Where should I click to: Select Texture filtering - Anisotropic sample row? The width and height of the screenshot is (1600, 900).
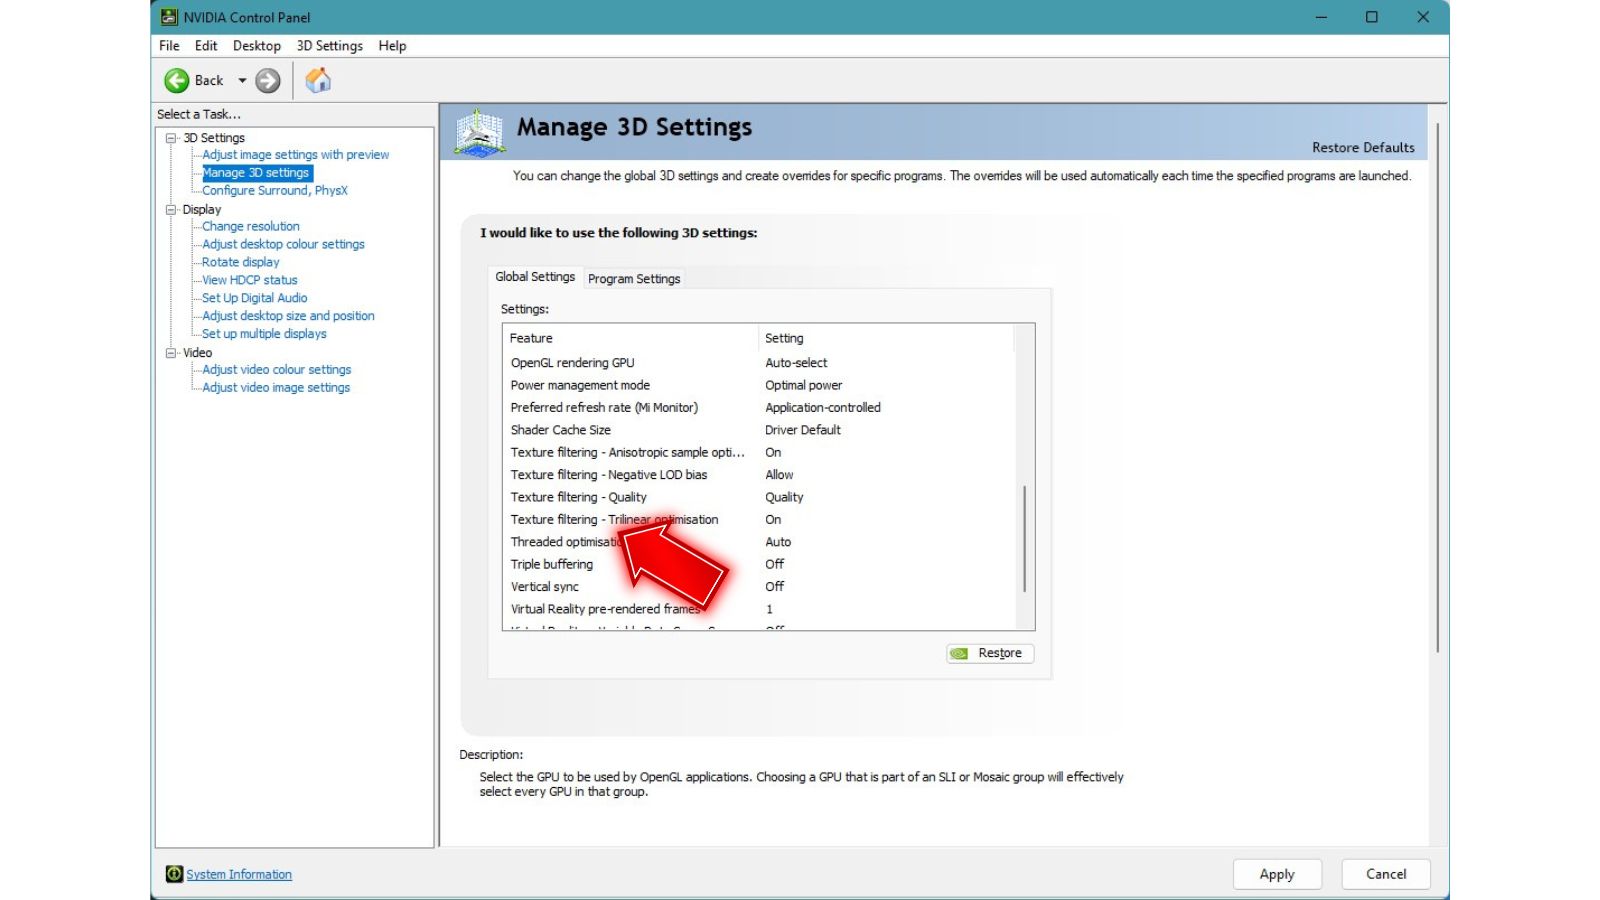(759, 453)
